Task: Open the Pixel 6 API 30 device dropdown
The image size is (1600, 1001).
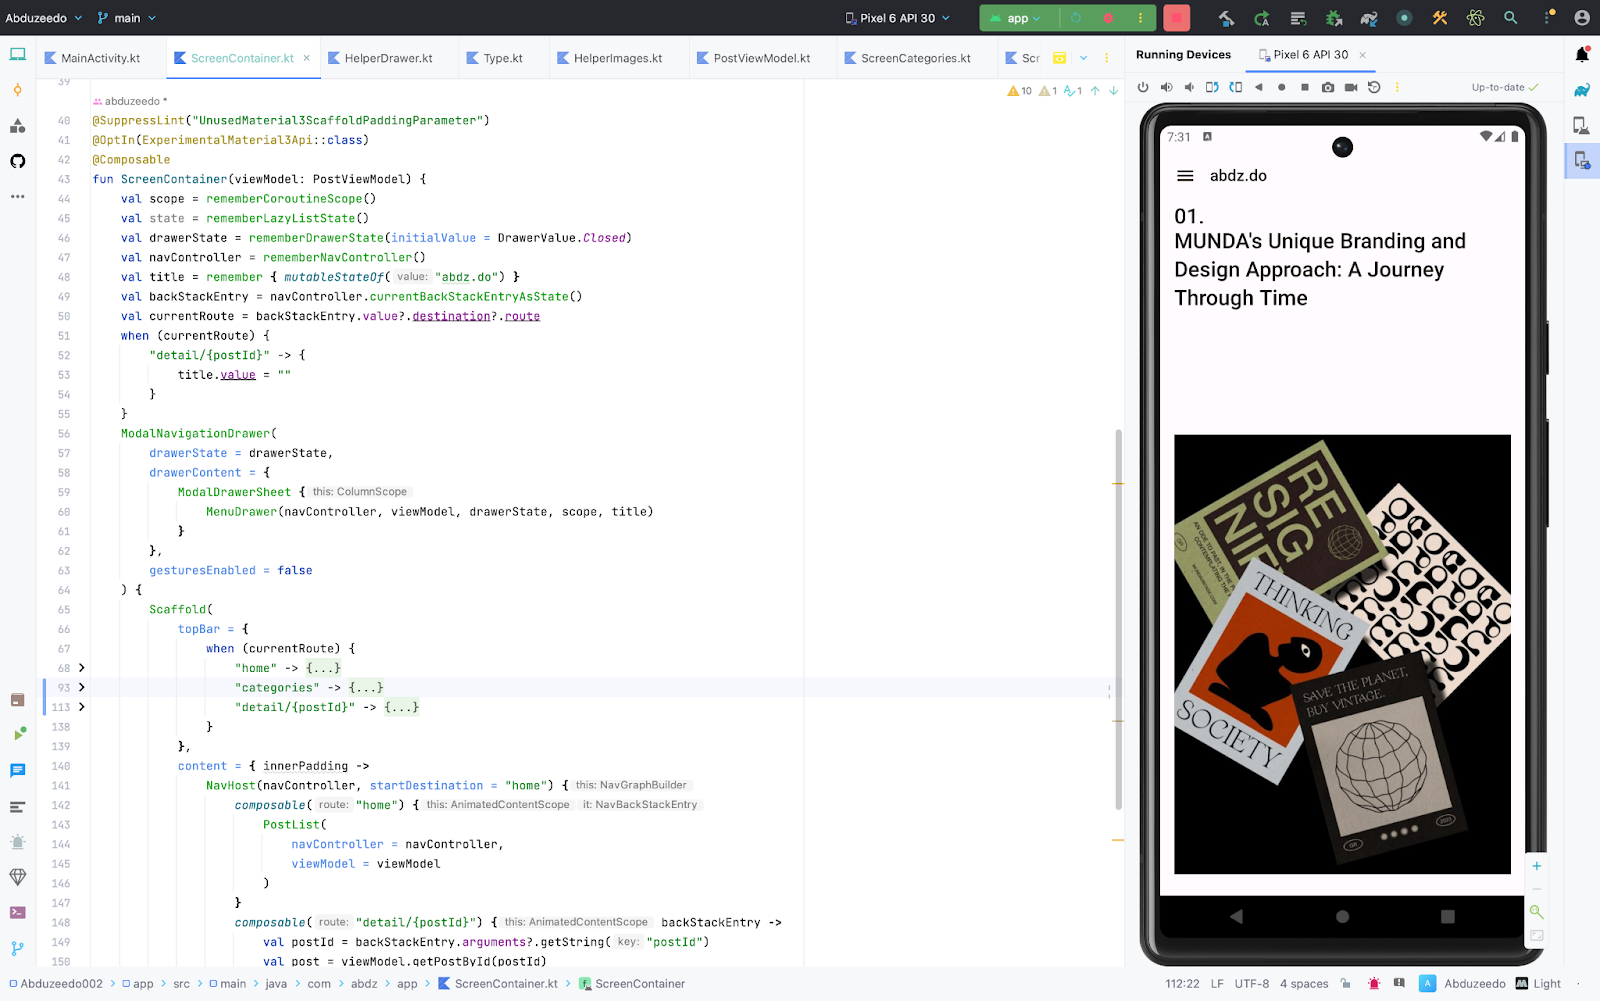Action: click(x=897, y=18)
